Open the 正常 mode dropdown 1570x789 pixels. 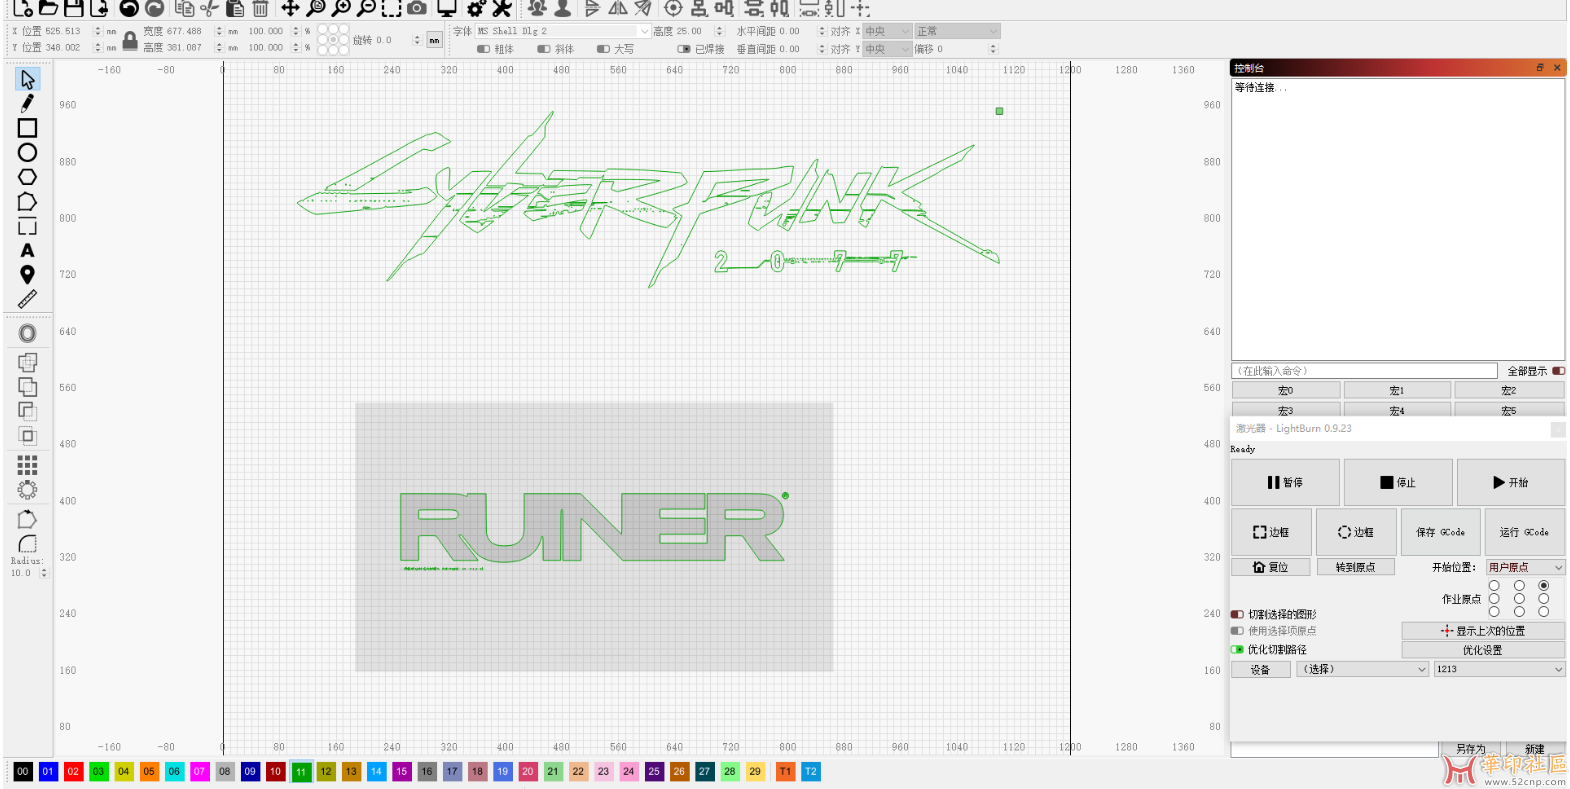(x=957, y=31)
